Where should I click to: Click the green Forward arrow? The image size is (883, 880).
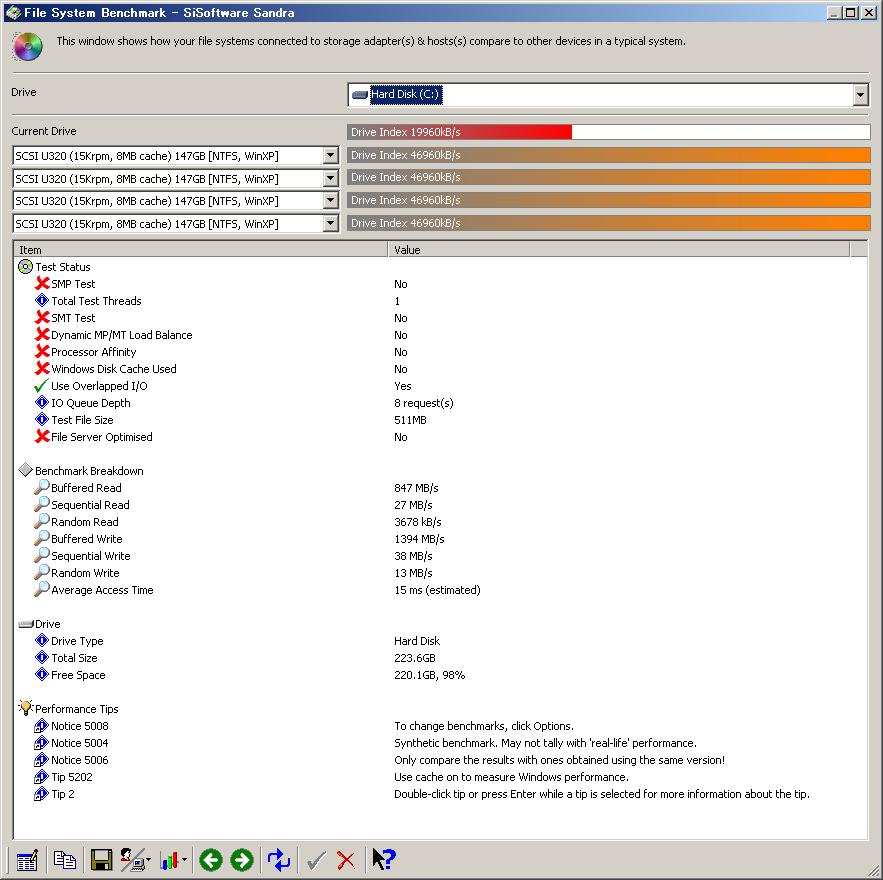pyautogui.click(x=242, y=860)
